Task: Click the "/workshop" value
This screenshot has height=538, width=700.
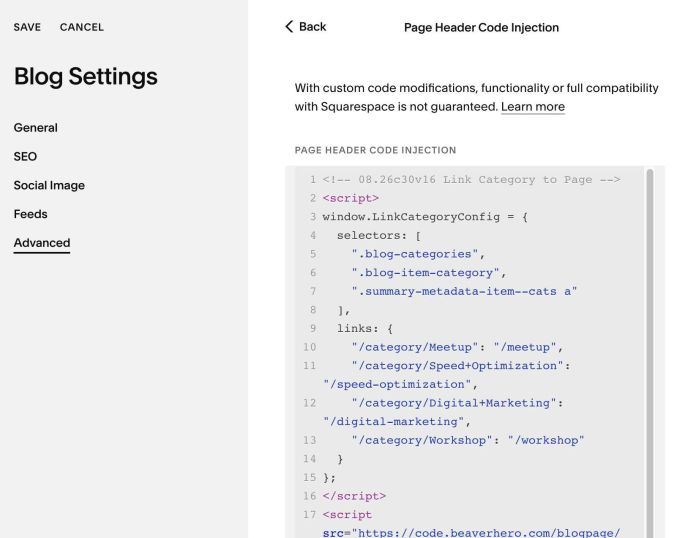Action: tap(546, 441)
